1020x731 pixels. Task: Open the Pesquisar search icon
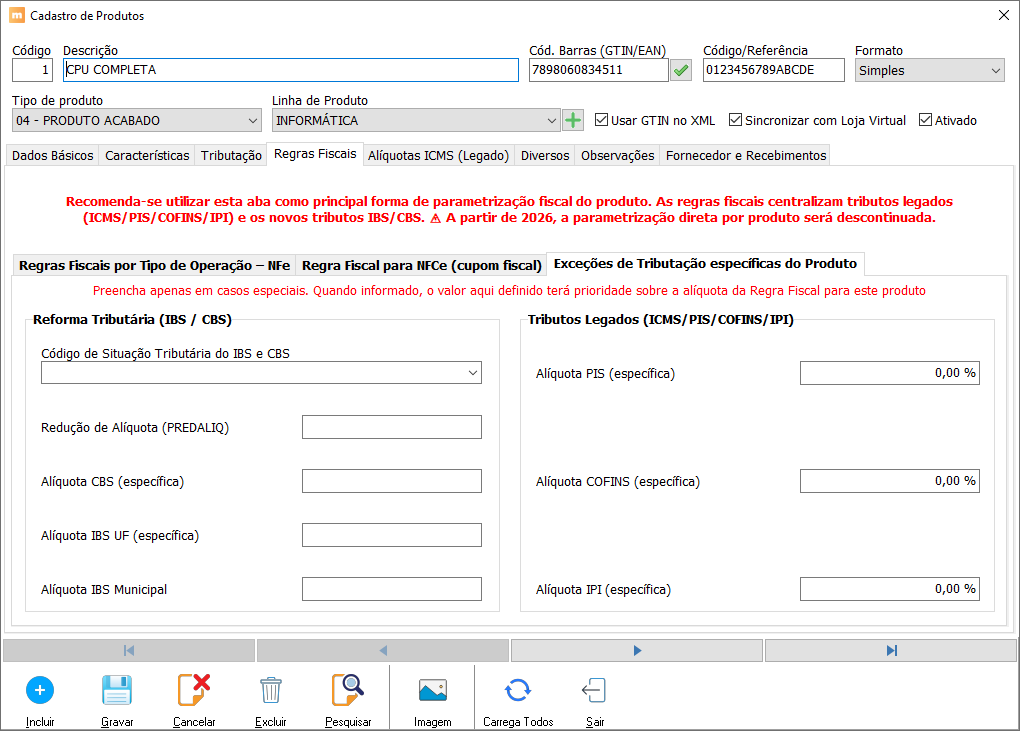(x=348, y=690)
